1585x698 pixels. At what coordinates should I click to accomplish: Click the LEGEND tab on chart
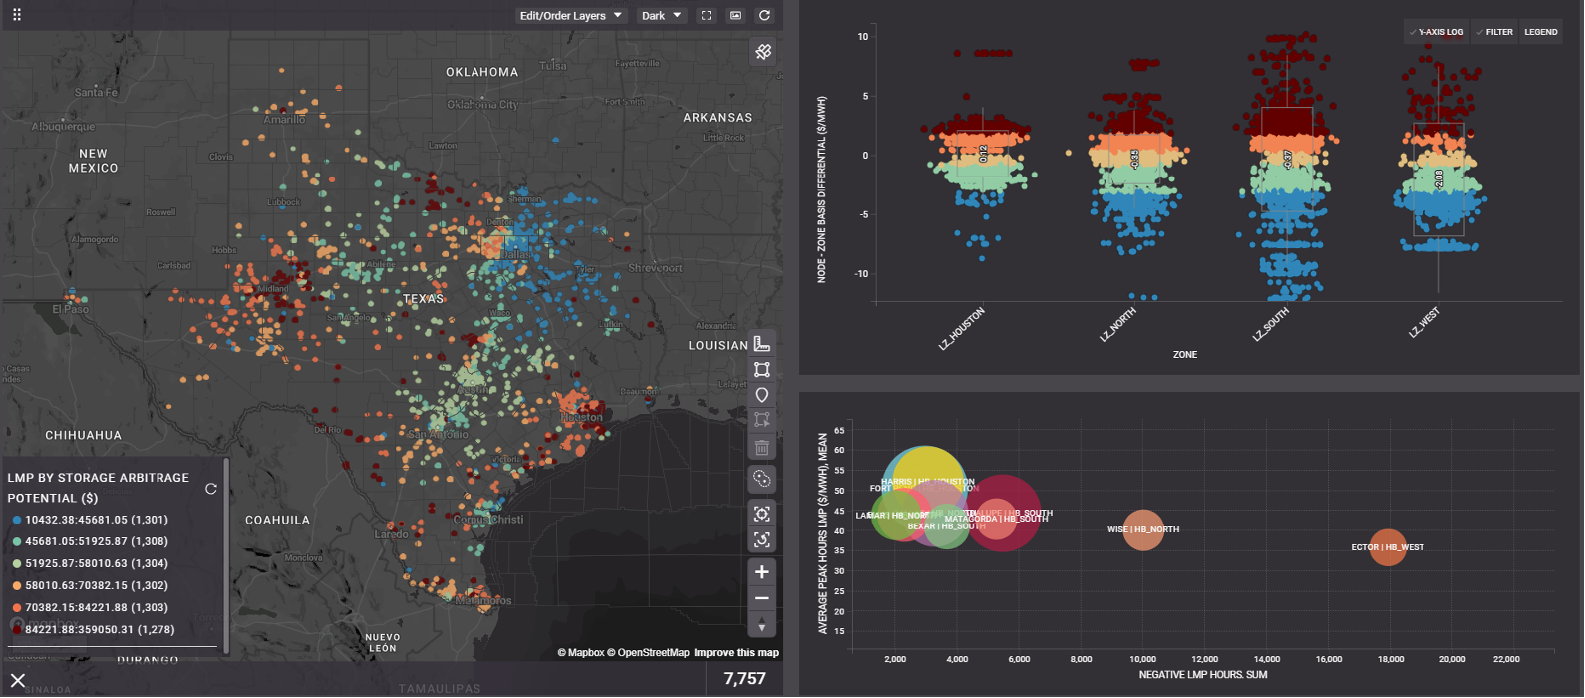pyautogui.click(x=1540, y=32)
